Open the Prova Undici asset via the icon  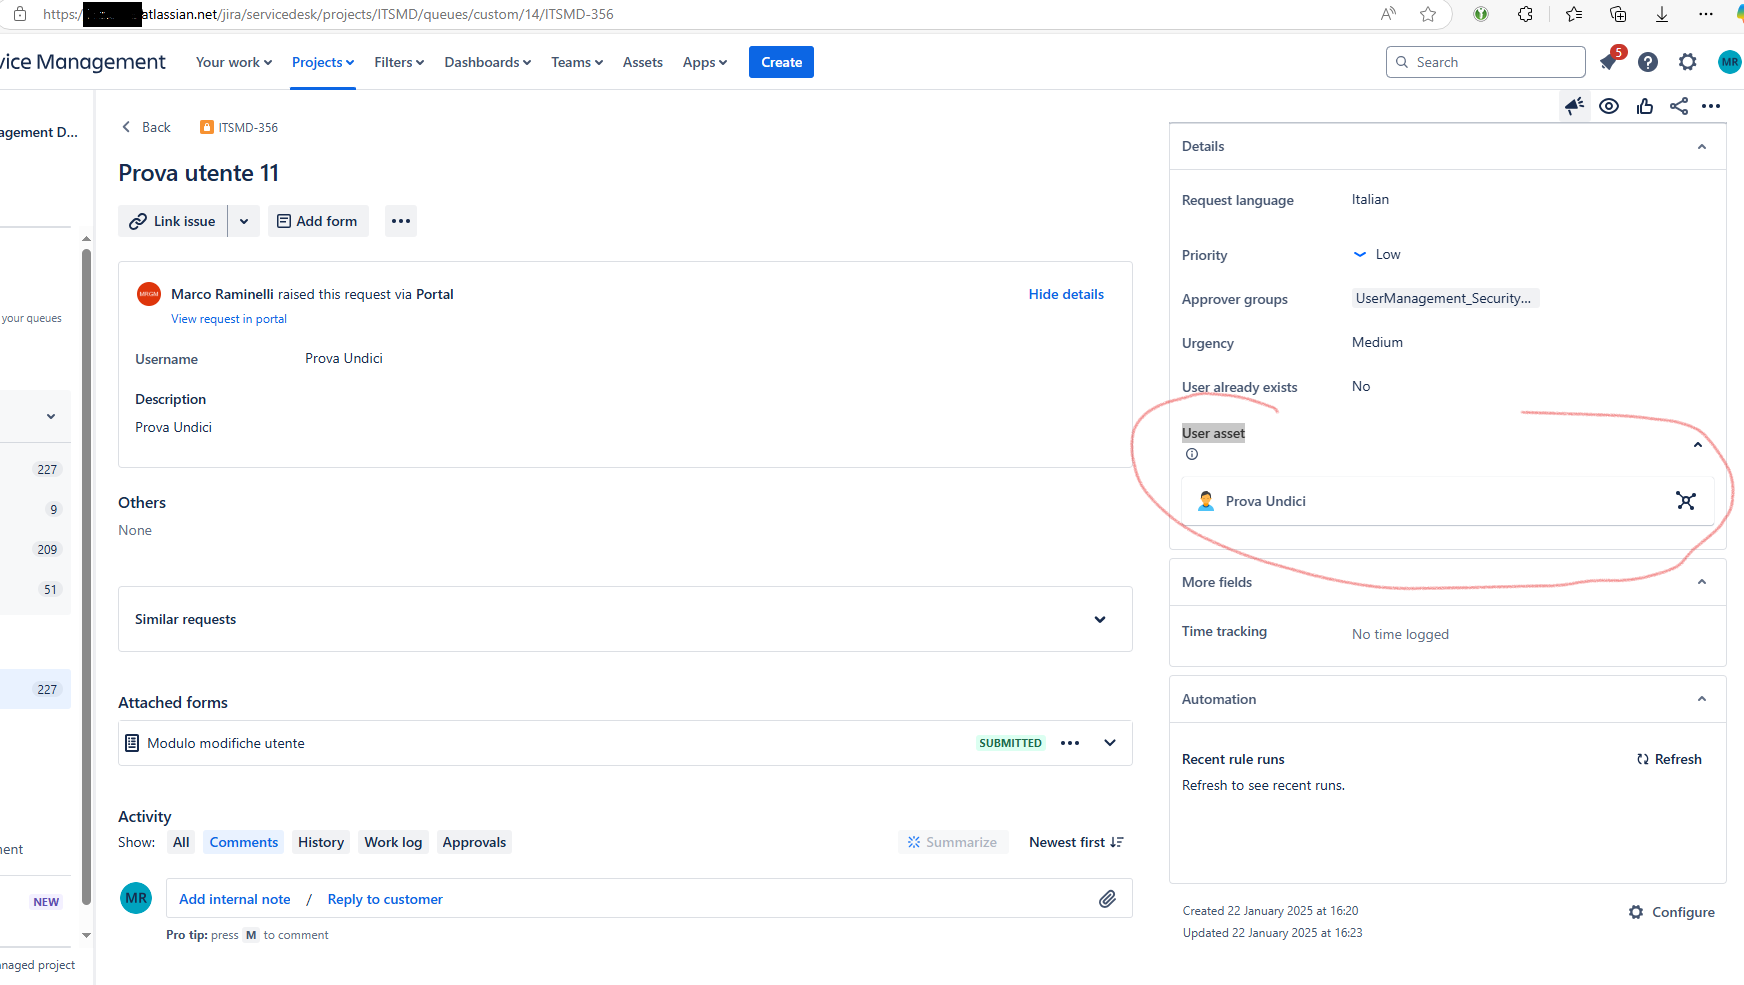(x=1687, y=501)
